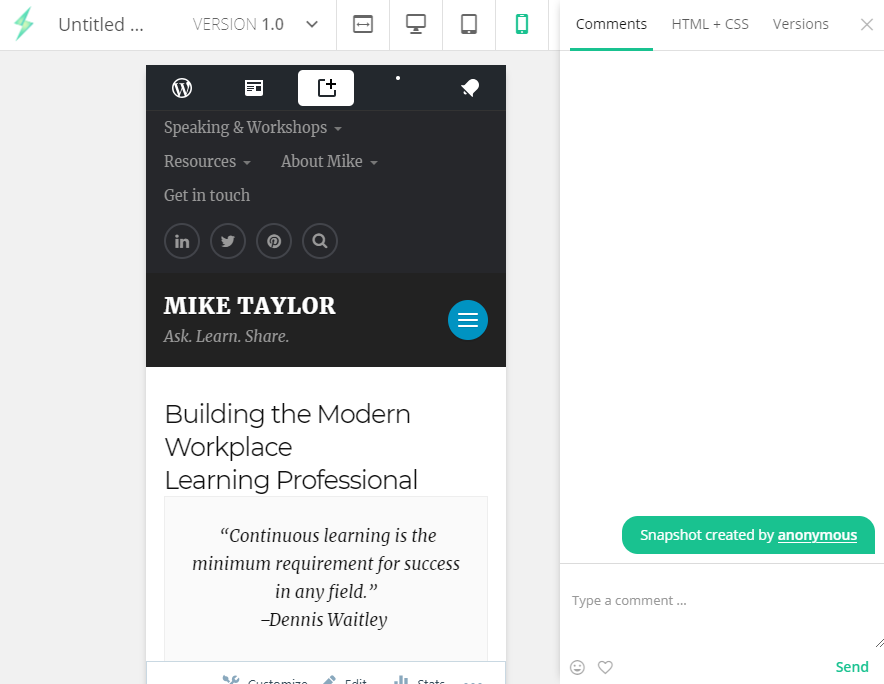Open the Versions tab
The image size is (884, 684).
pos(800,24)
